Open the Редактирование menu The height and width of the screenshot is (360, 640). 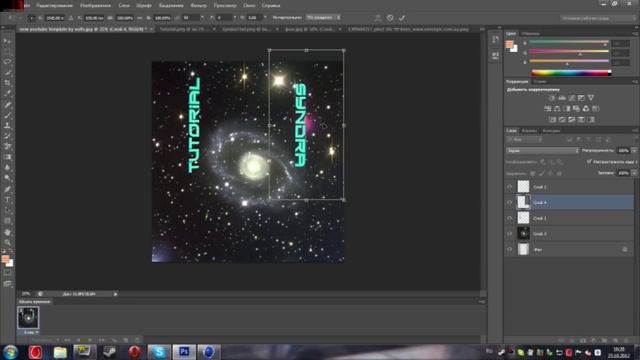tap(54, 6)
